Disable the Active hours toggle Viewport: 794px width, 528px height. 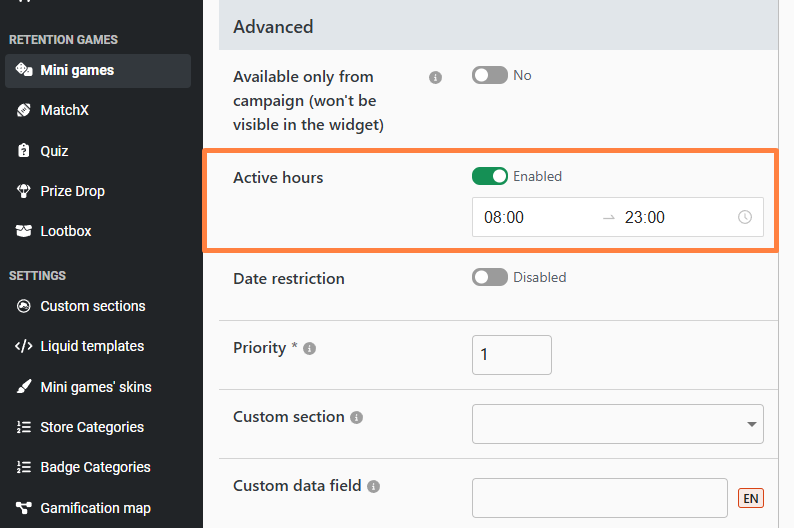tap(490, 177)
